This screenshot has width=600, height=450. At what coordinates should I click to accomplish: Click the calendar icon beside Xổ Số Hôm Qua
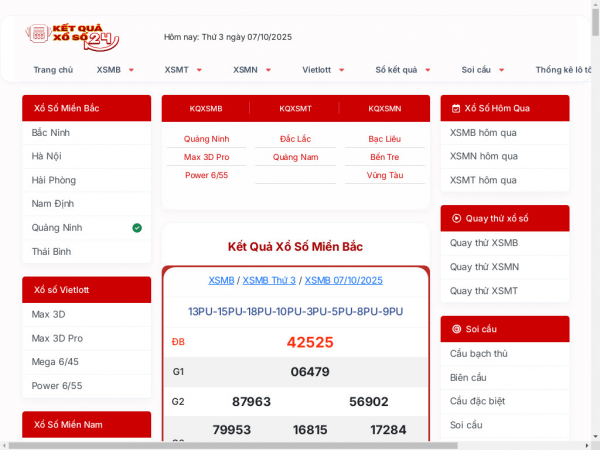point(456,108)
